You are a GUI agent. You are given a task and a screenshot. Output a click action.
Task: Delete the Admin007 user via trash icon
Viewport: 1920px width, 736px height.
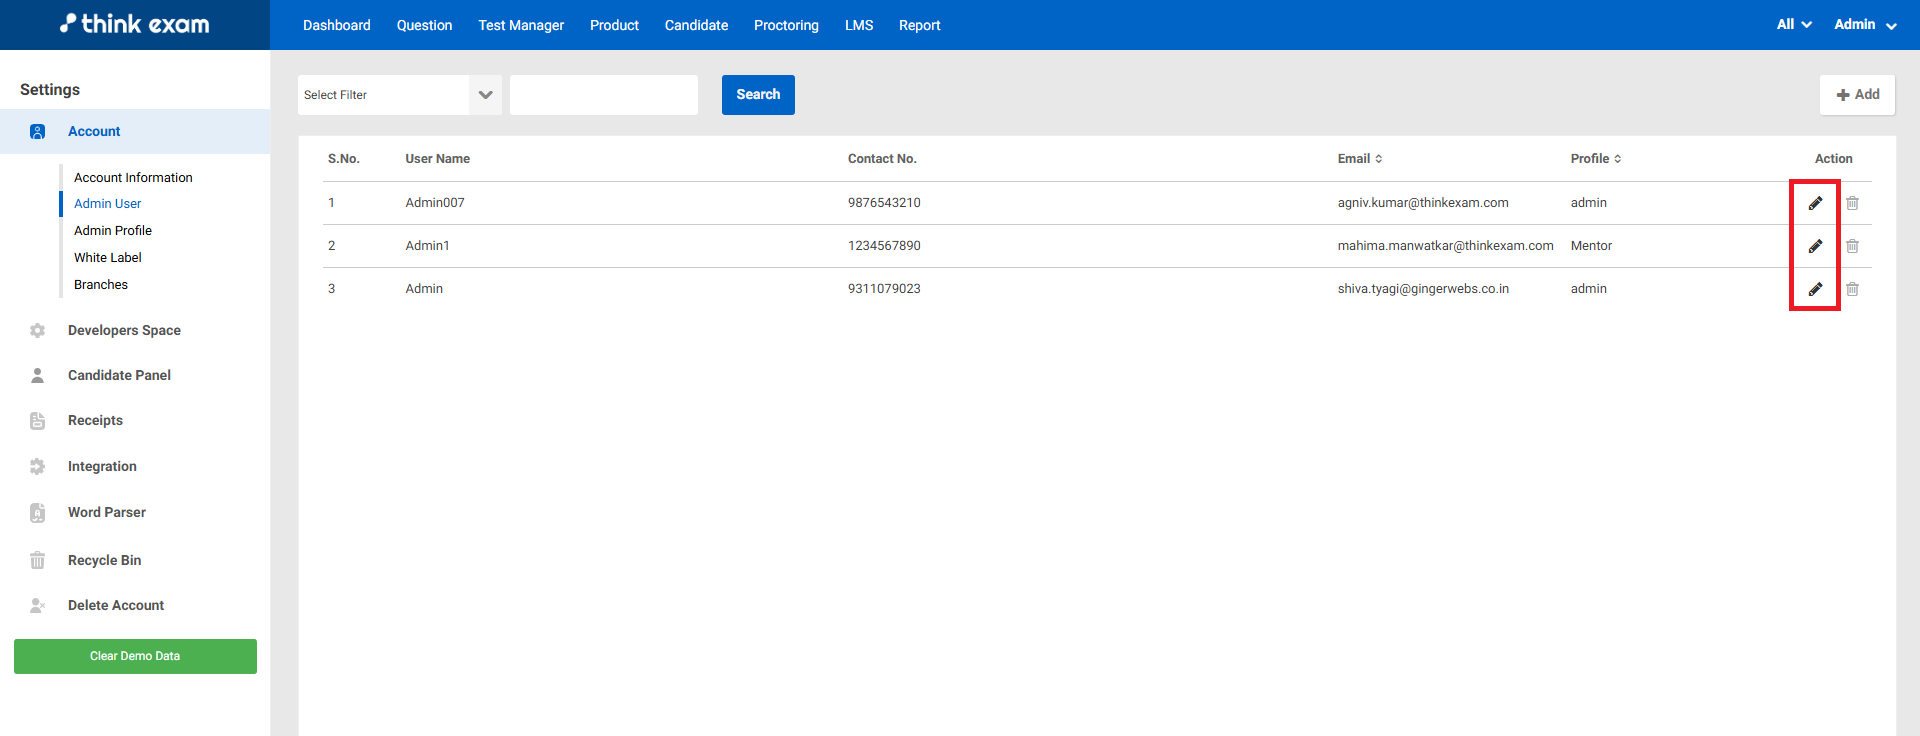pos(1852,203)
